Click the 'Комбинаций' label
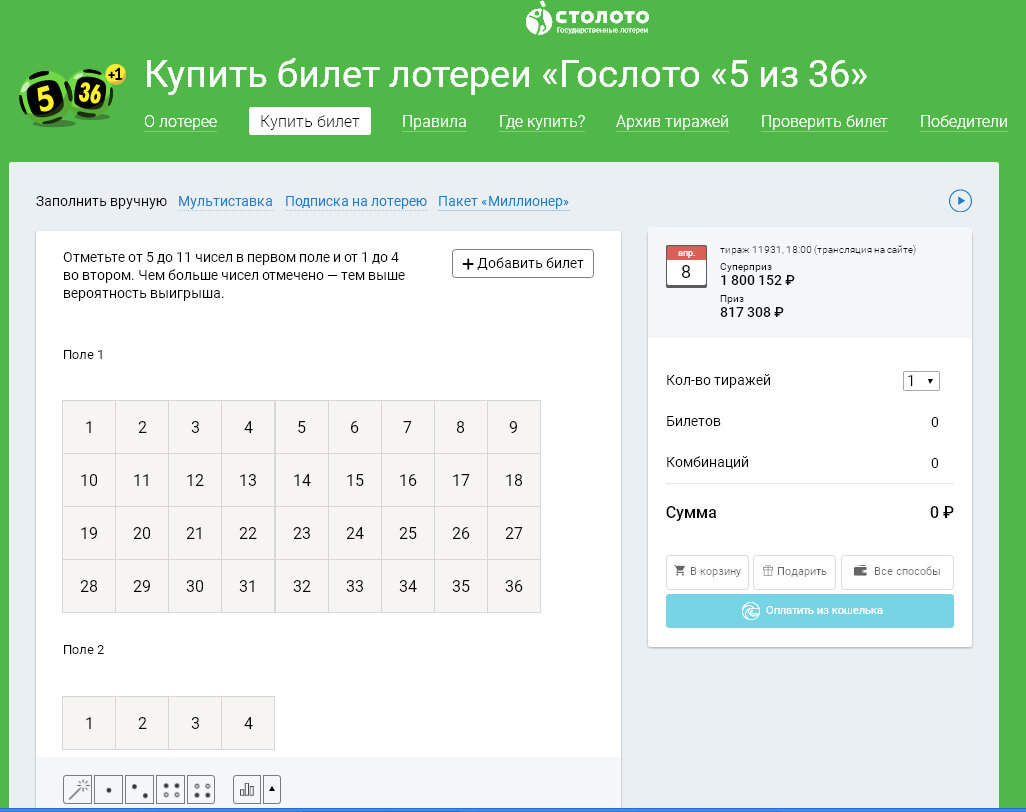1026x812 pixels. [707, 463]
